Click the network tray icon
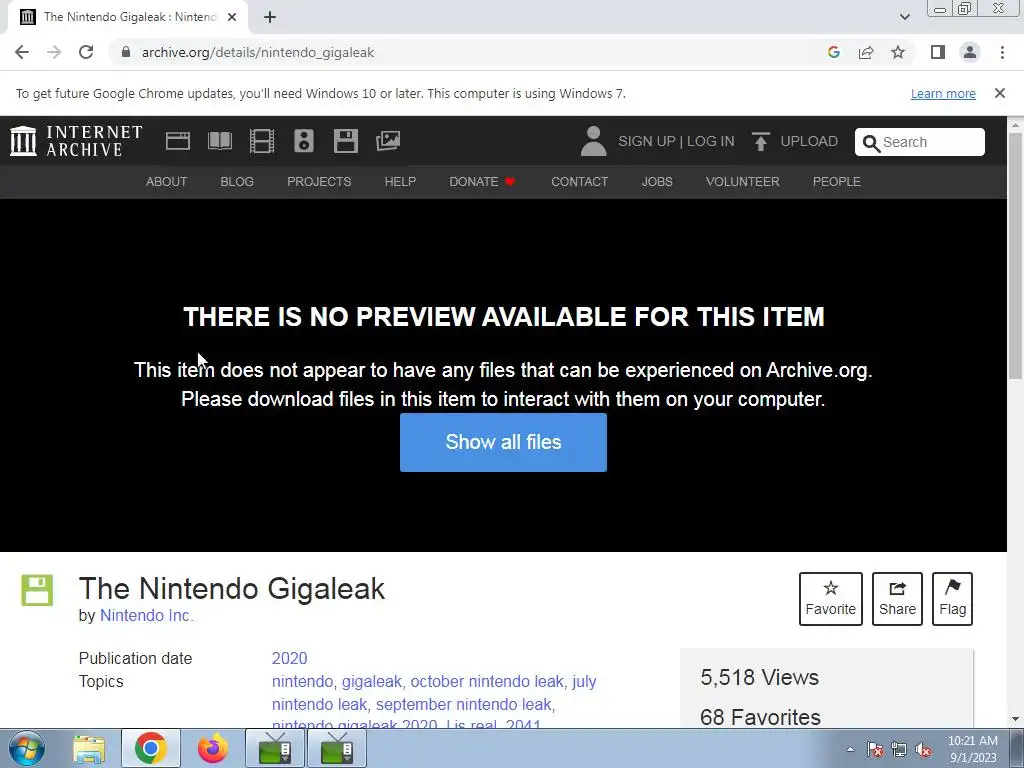The width and height of the screenshot is (1024, 768). click(x=899, y=750)
